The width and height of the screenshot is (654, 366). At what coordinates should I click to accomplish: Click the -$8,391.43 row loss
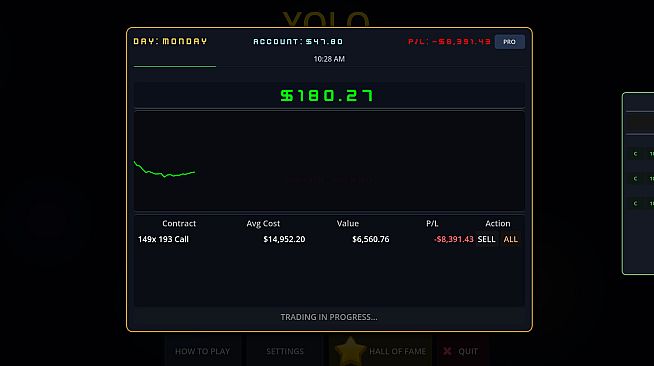click(x=453, y=239)
